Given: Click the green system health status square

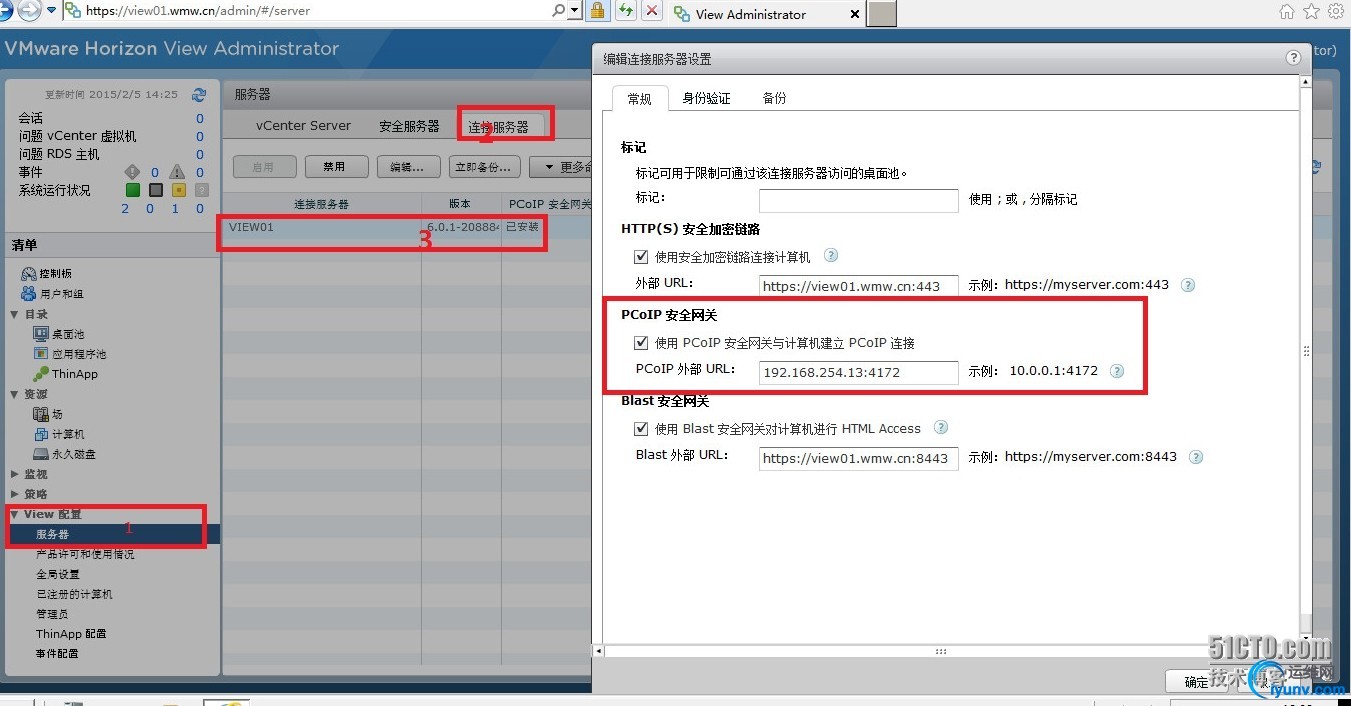Looking at the screenshot, I should pyautogui.click(x=132, y=190).
